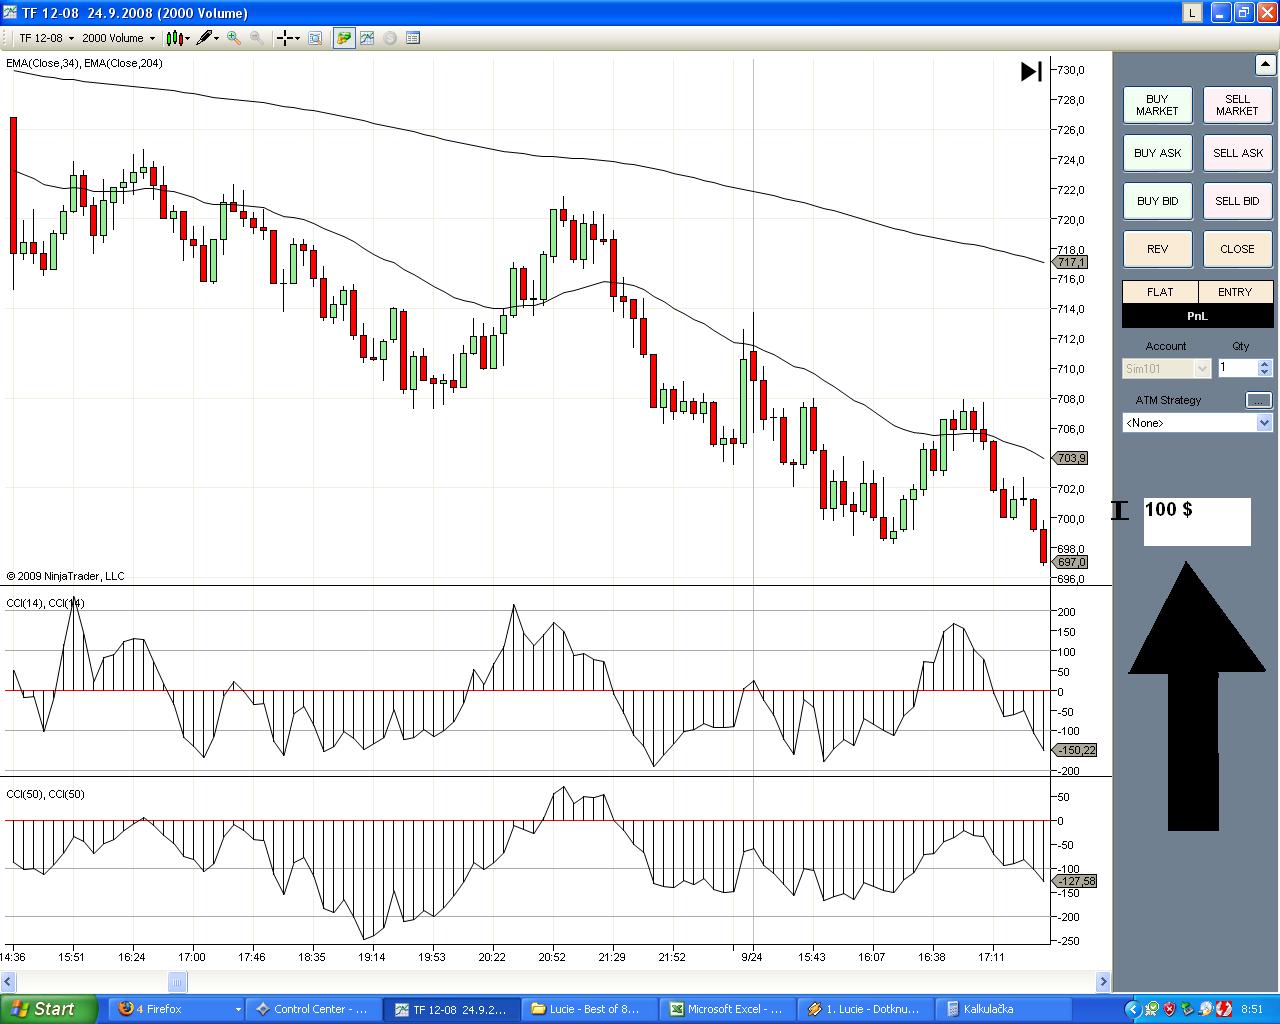
Task: Jump to latest bar arrow on chart
Action: pyautogui.click(x=1031, y=71)
